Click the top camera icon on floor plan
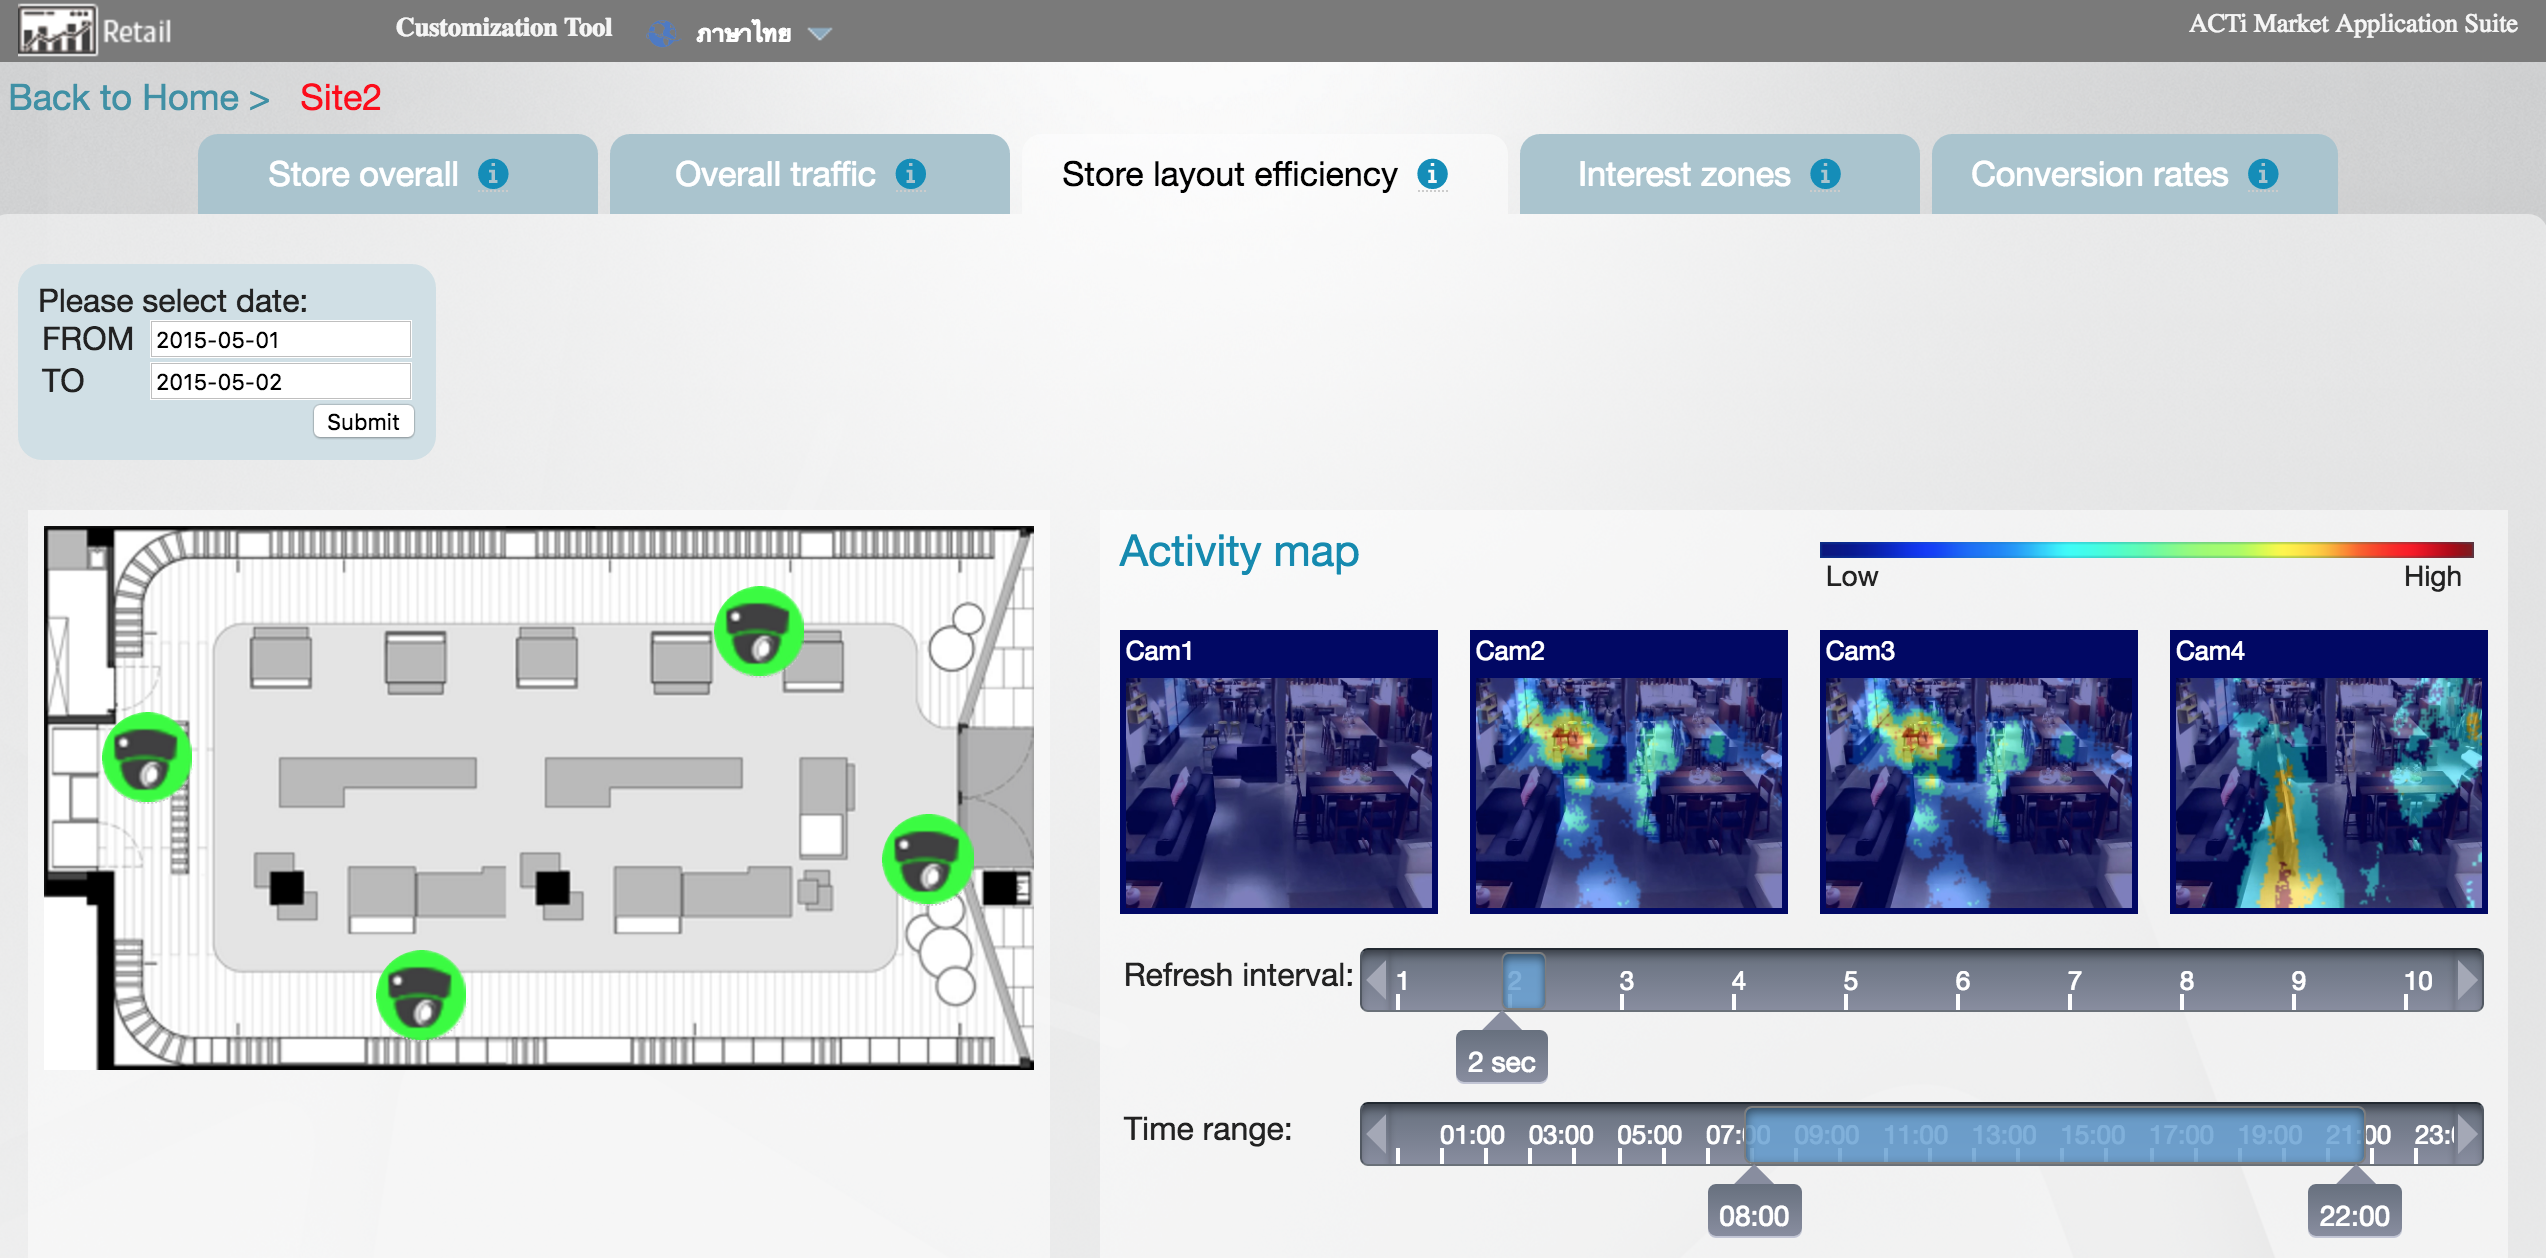Image resolution: width=2546 pixels, height=1258 pixels. coord(758,631)
